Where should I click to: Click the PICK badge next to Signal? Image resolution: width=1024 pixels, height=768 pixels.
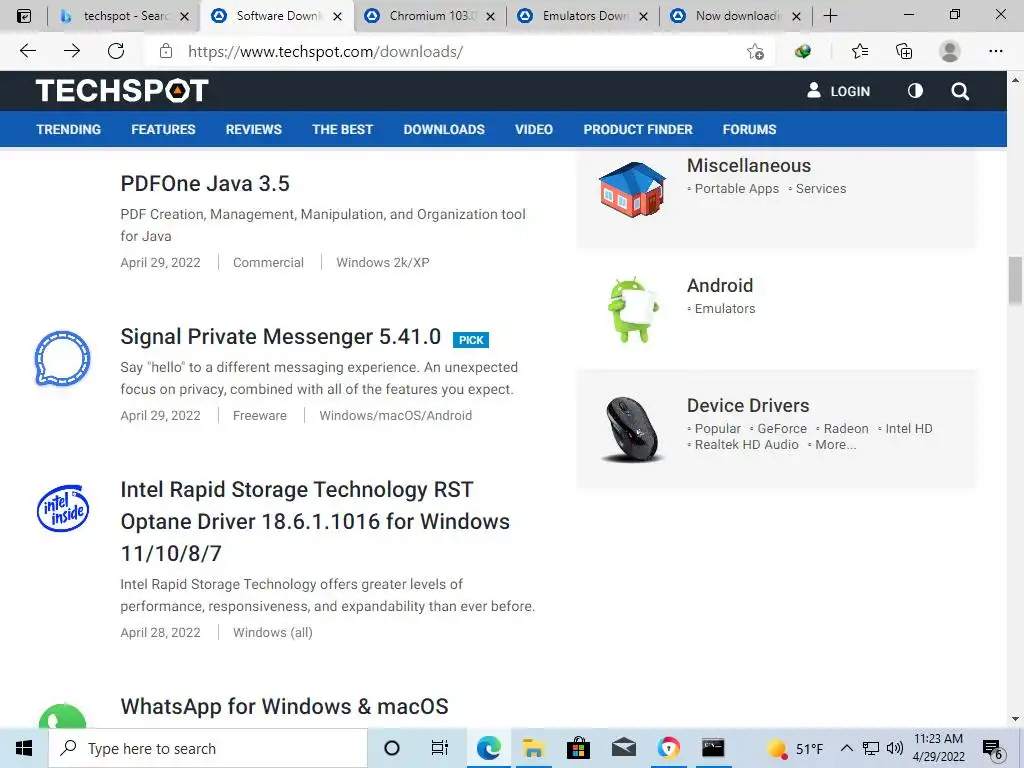pos(471,340)
